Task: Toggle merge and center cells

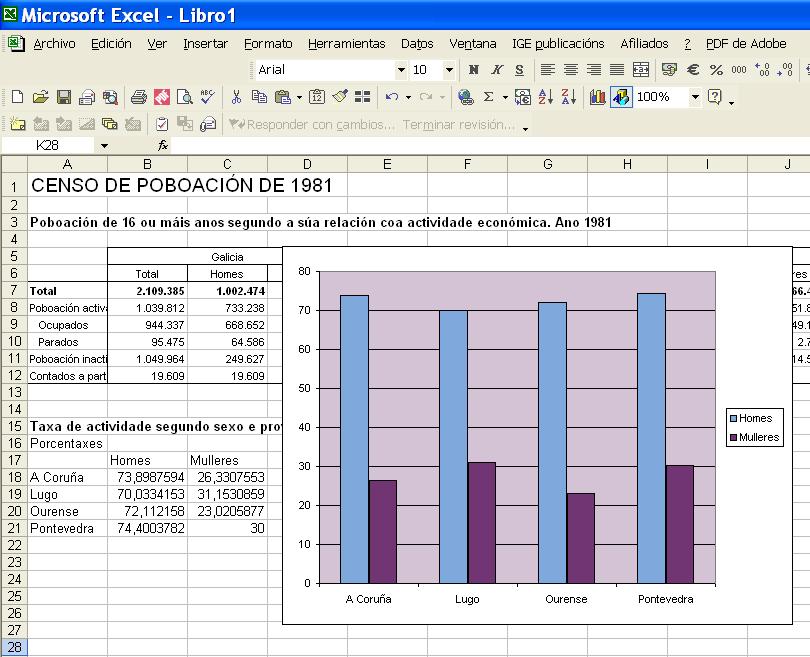Action: pos(641,70)
